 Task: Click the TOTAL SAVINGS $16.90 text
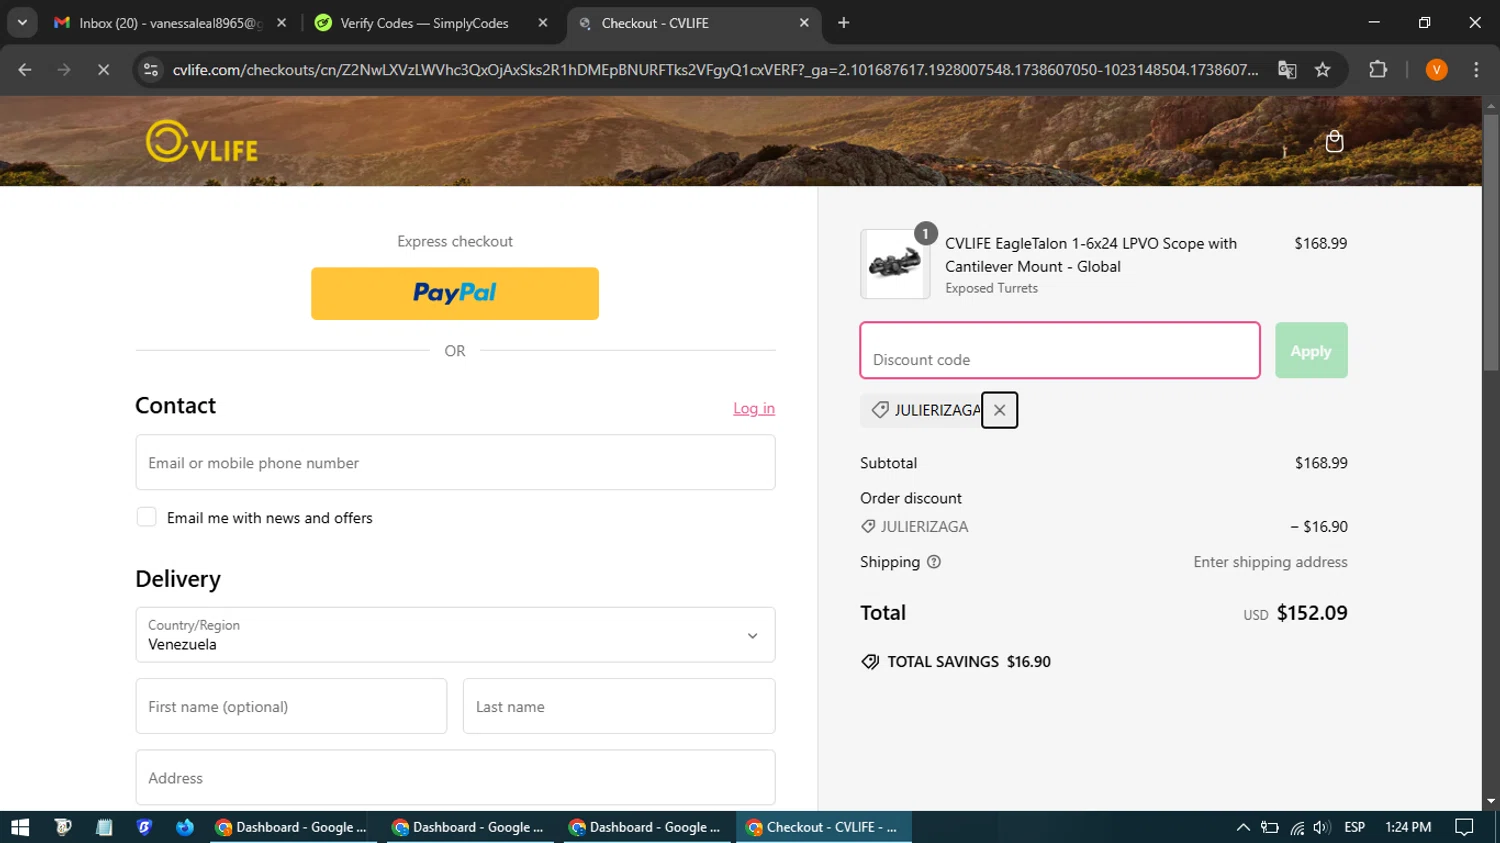969,661
